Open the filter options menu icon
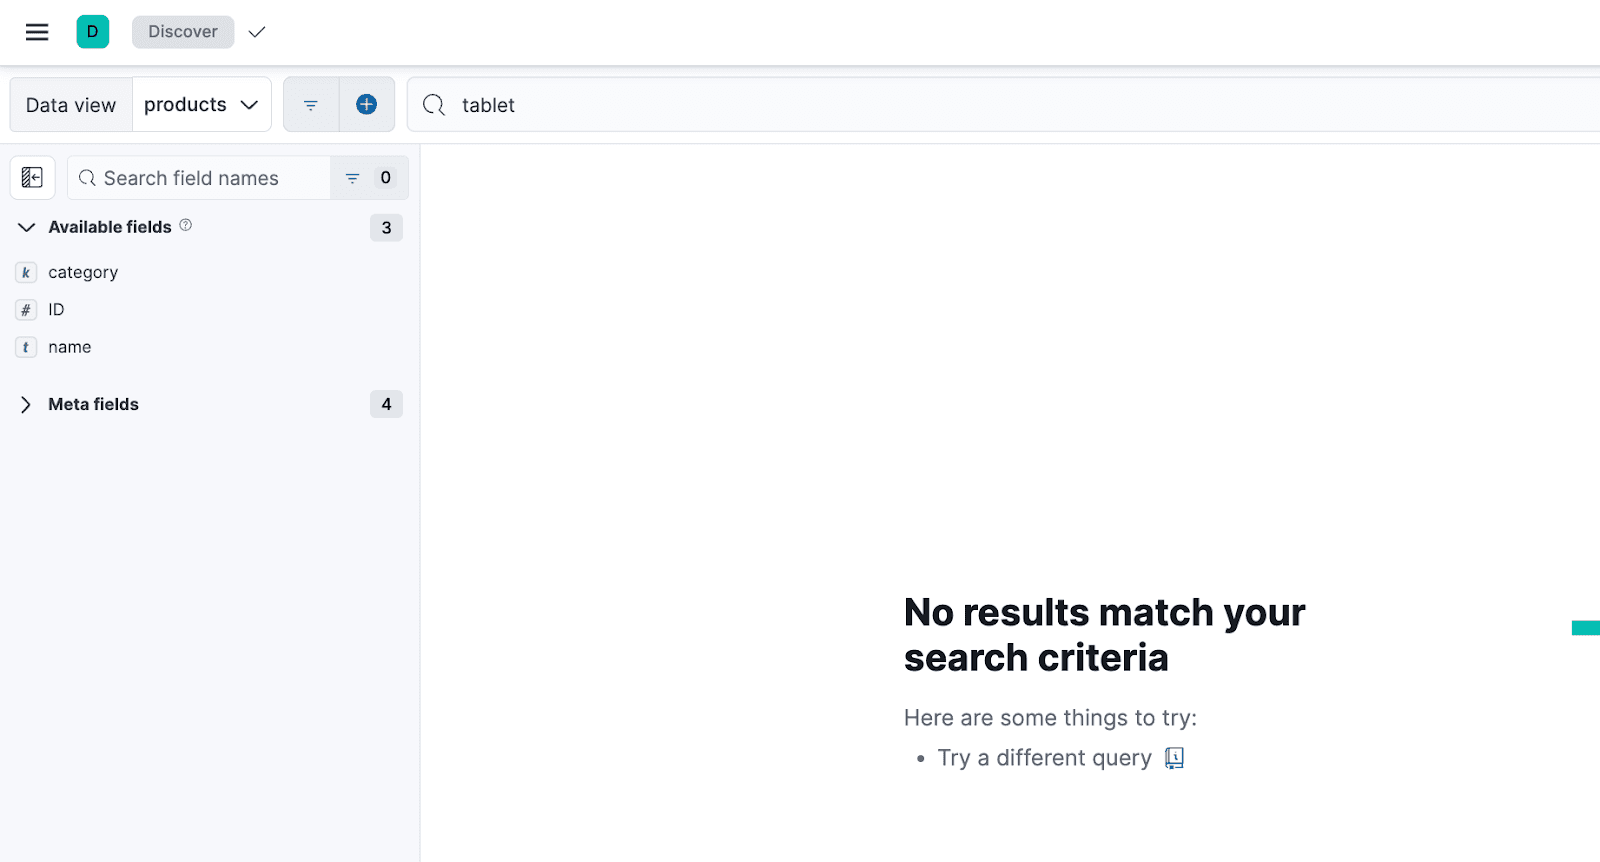Image resolution: width=1600 pixels, height=862 pixels. point(311,105)
